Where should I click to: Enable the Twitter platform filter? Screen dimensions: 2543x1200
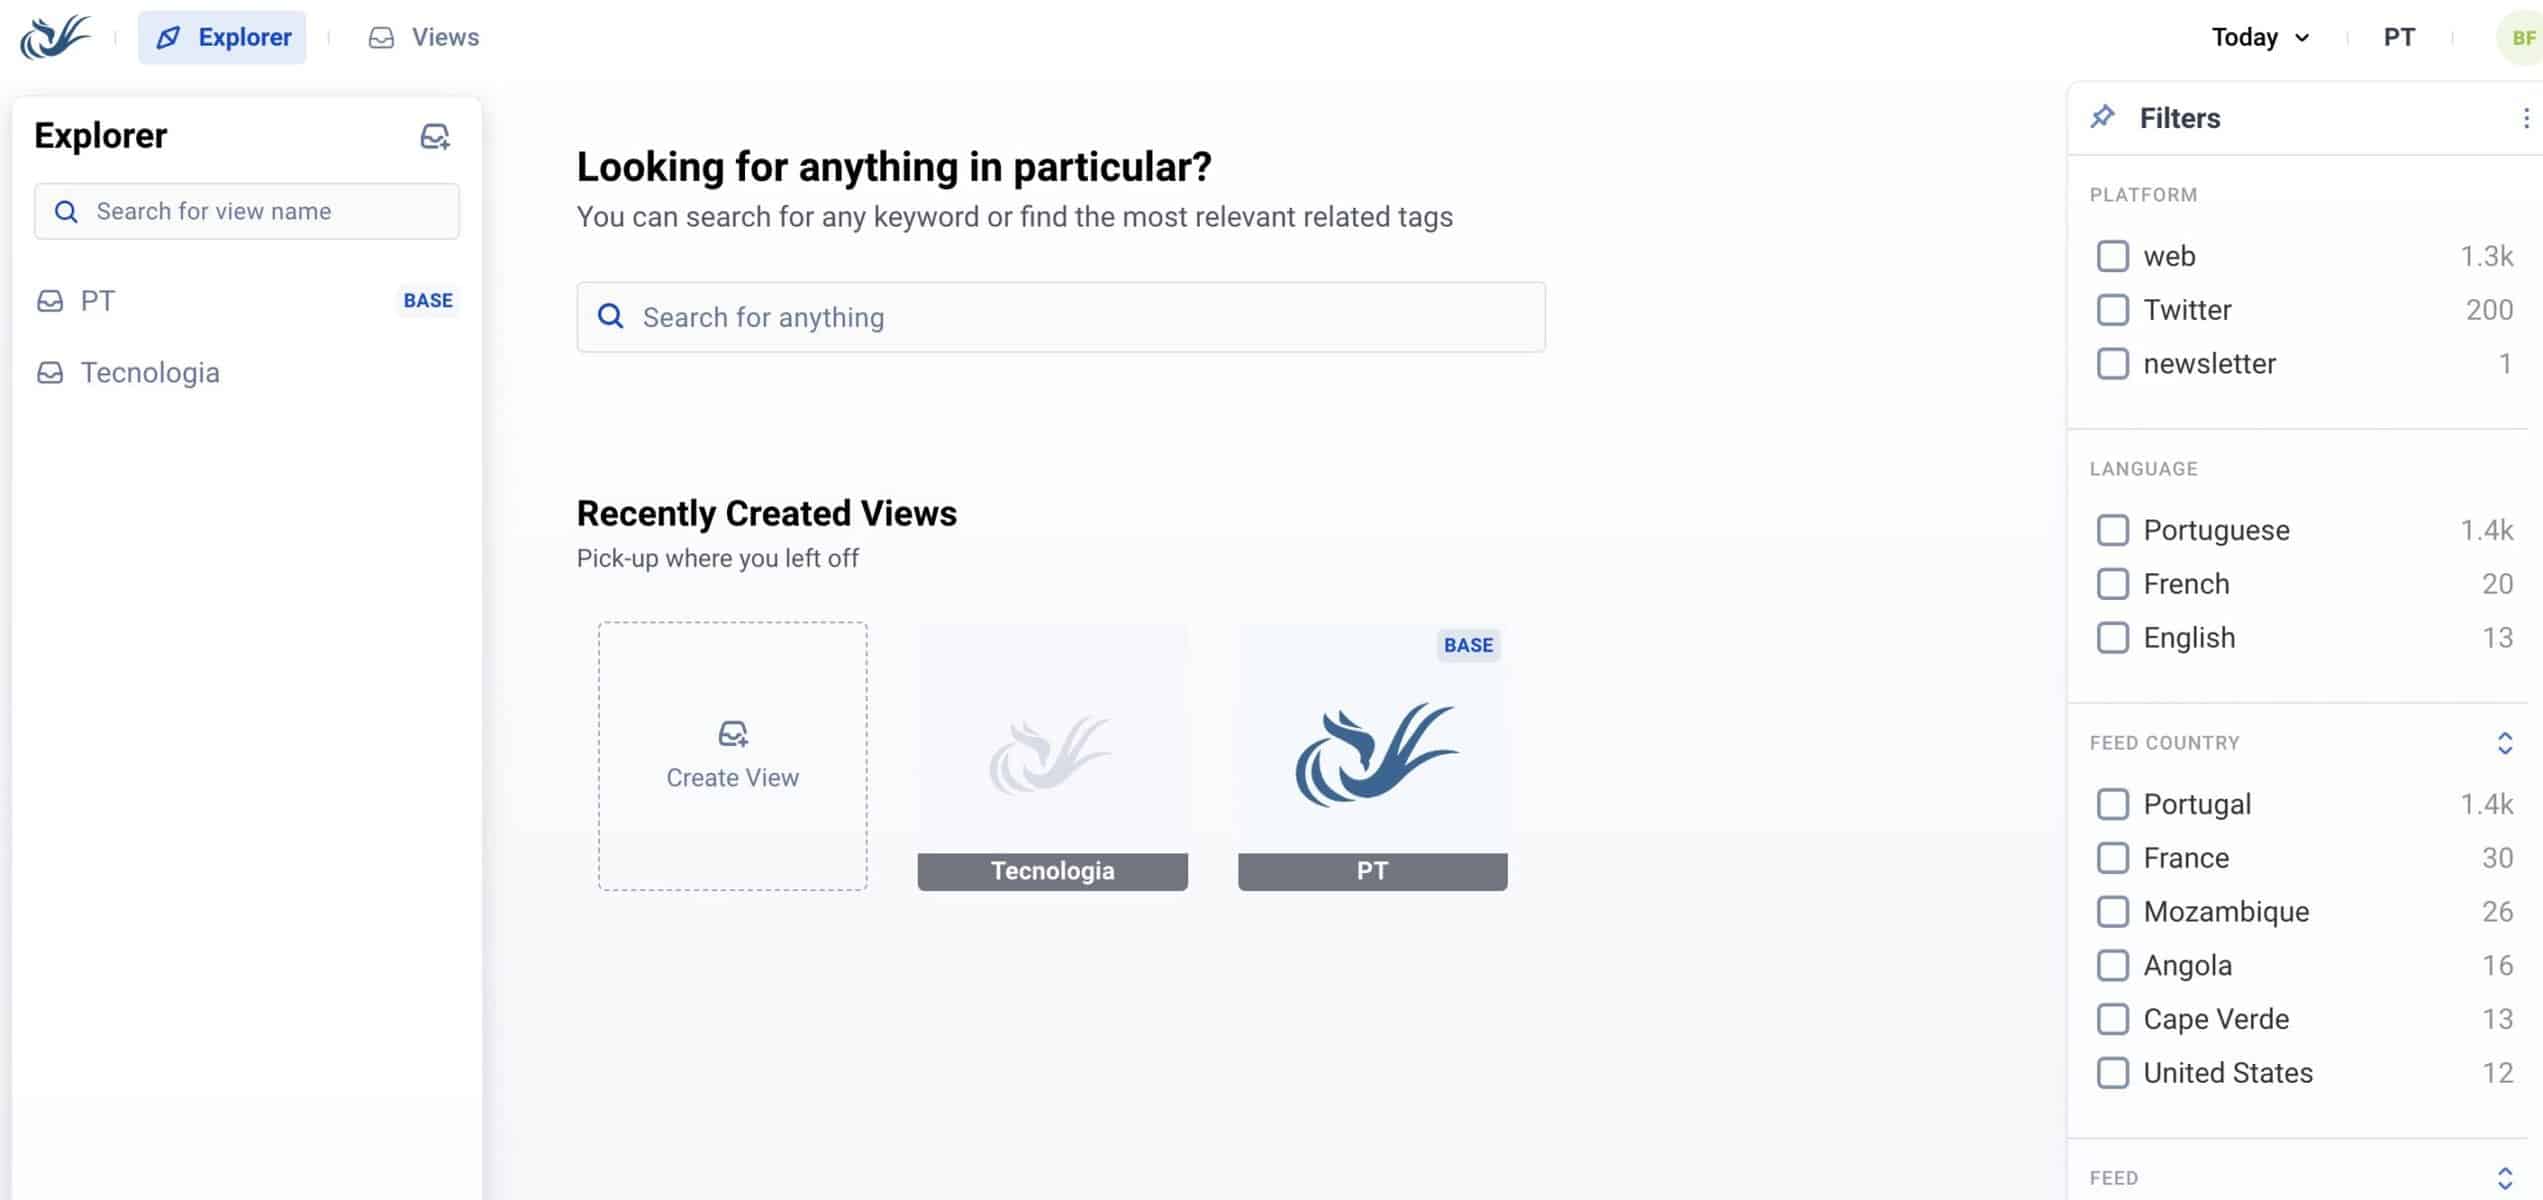2112,310
